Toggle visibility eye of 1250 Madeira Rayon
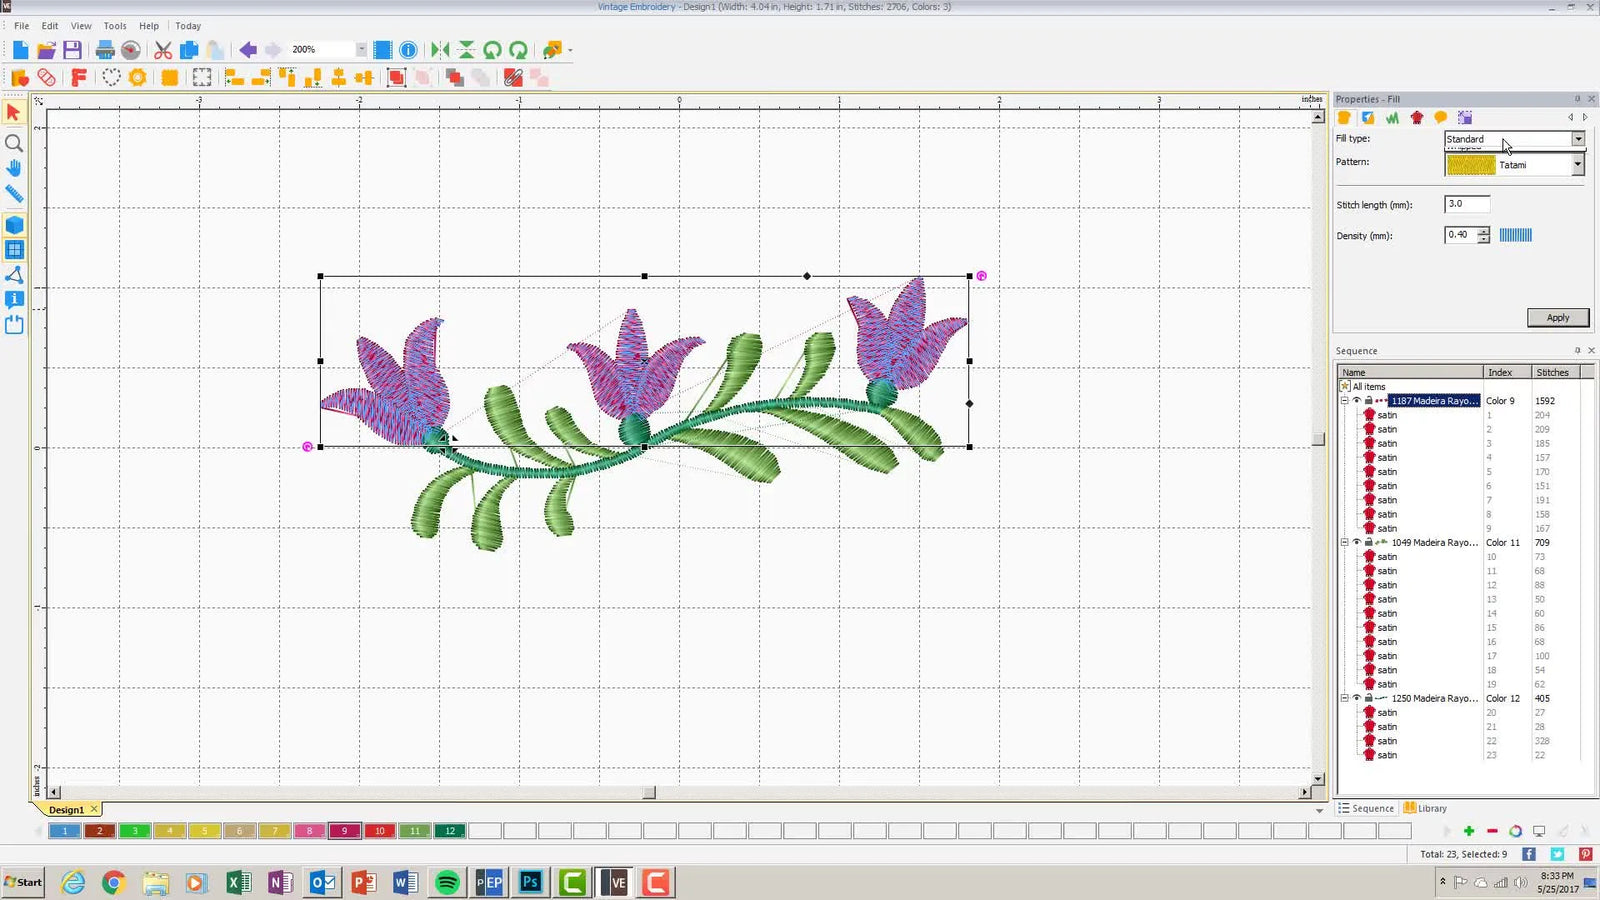This screenshot has width=1600, height=900. click(1357, 699)
